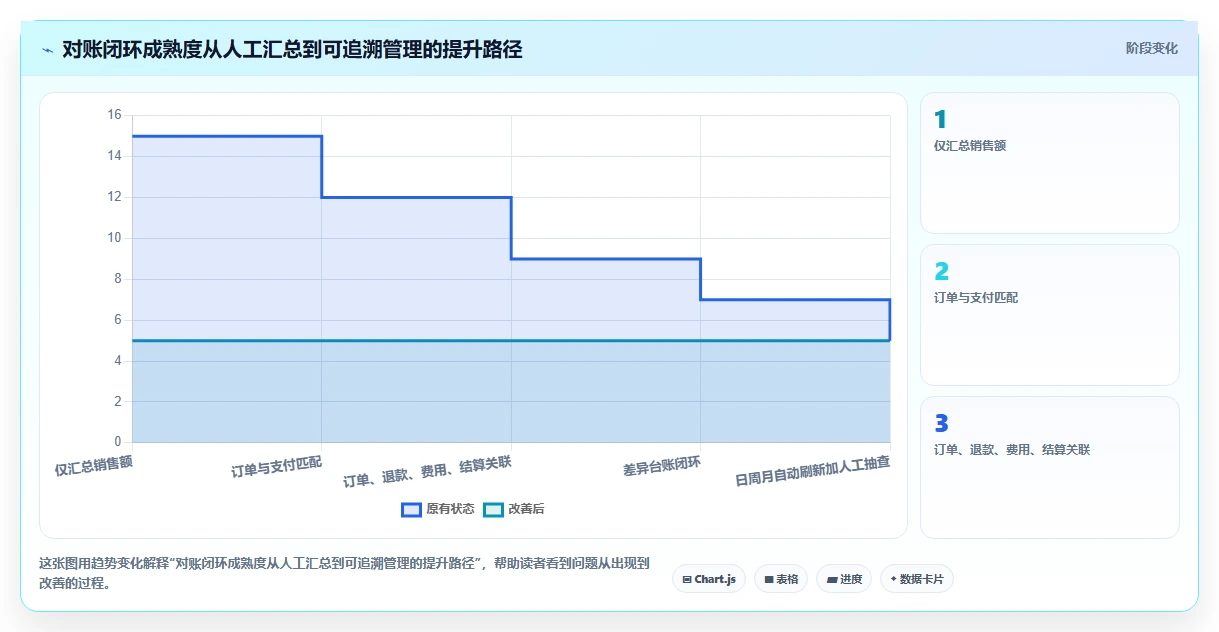Click the large numeral 1 in first card
Image resolution: width=1219 pixels, height=632 pixels.
click(940, 120)
